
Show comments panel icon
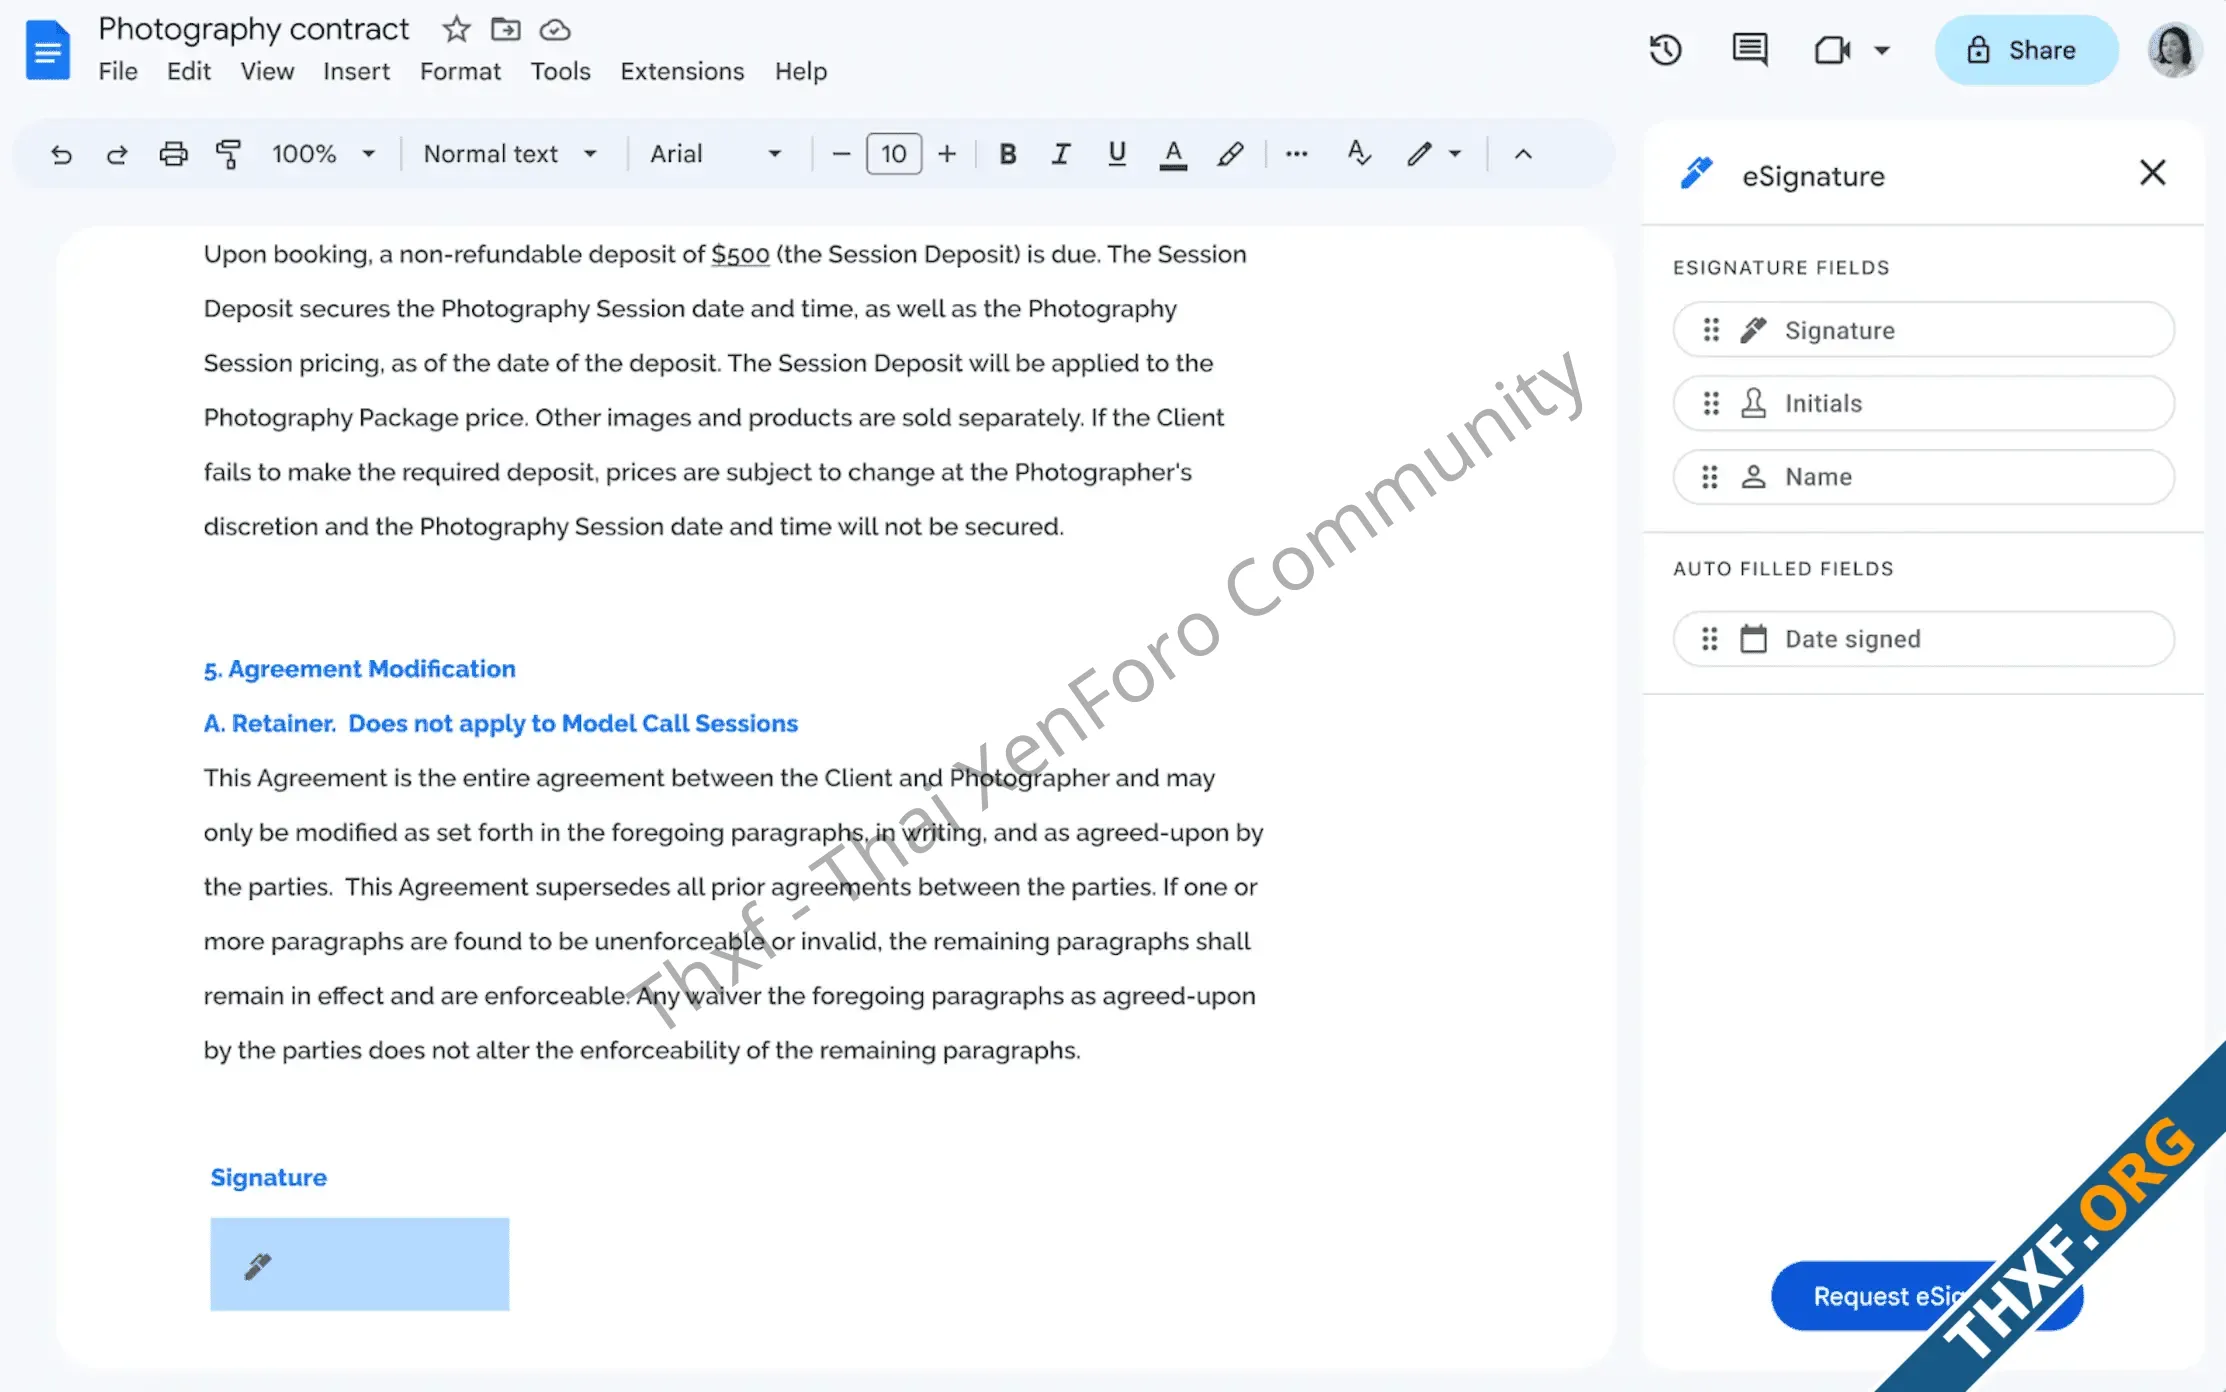pyautogui.click(x=1750, y=50)
